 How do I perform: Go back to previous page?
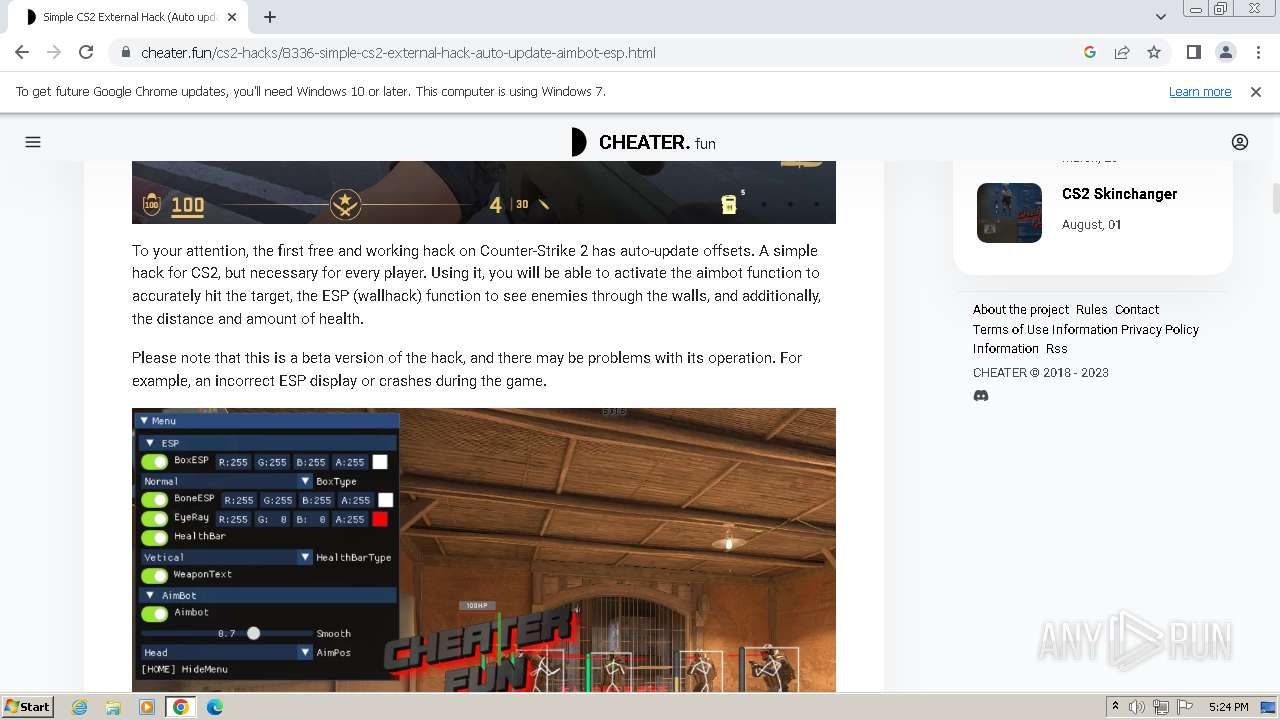pyautogui.click(x=22, y=52)
